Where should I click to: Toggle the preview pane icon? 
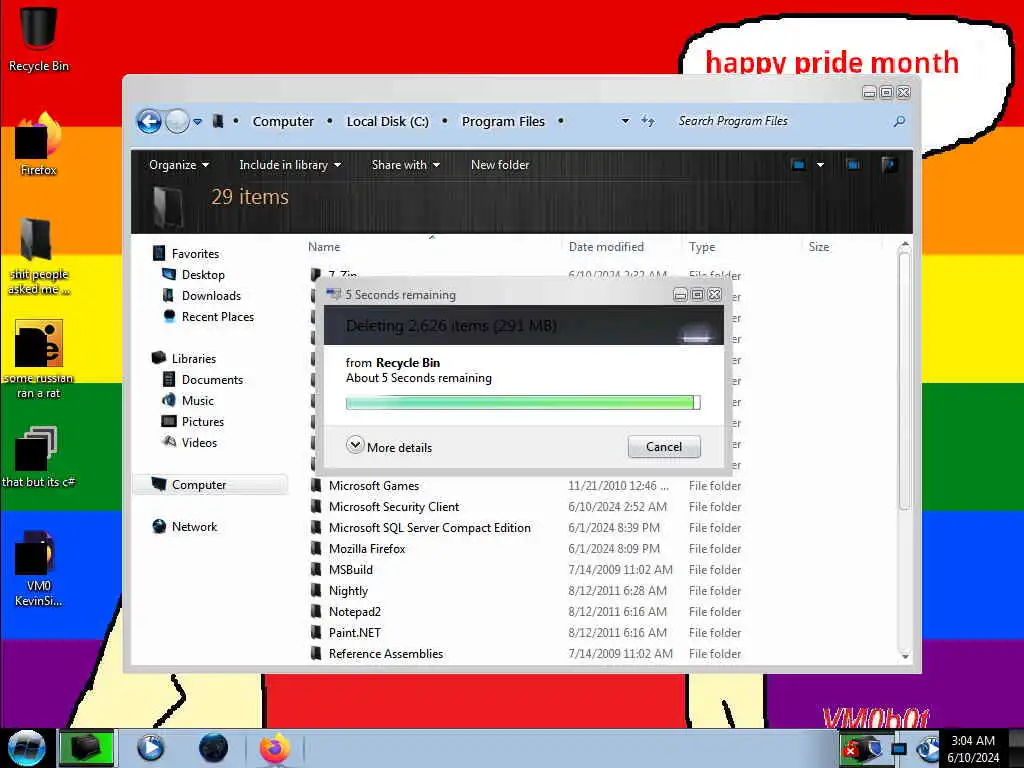(853, 165)
